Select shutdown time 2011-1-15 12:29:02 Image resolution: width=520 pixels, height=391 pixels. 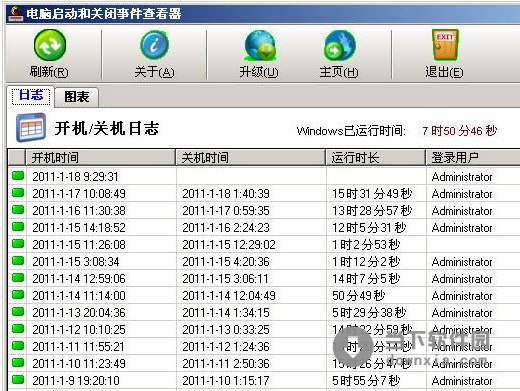coord(229,245)
